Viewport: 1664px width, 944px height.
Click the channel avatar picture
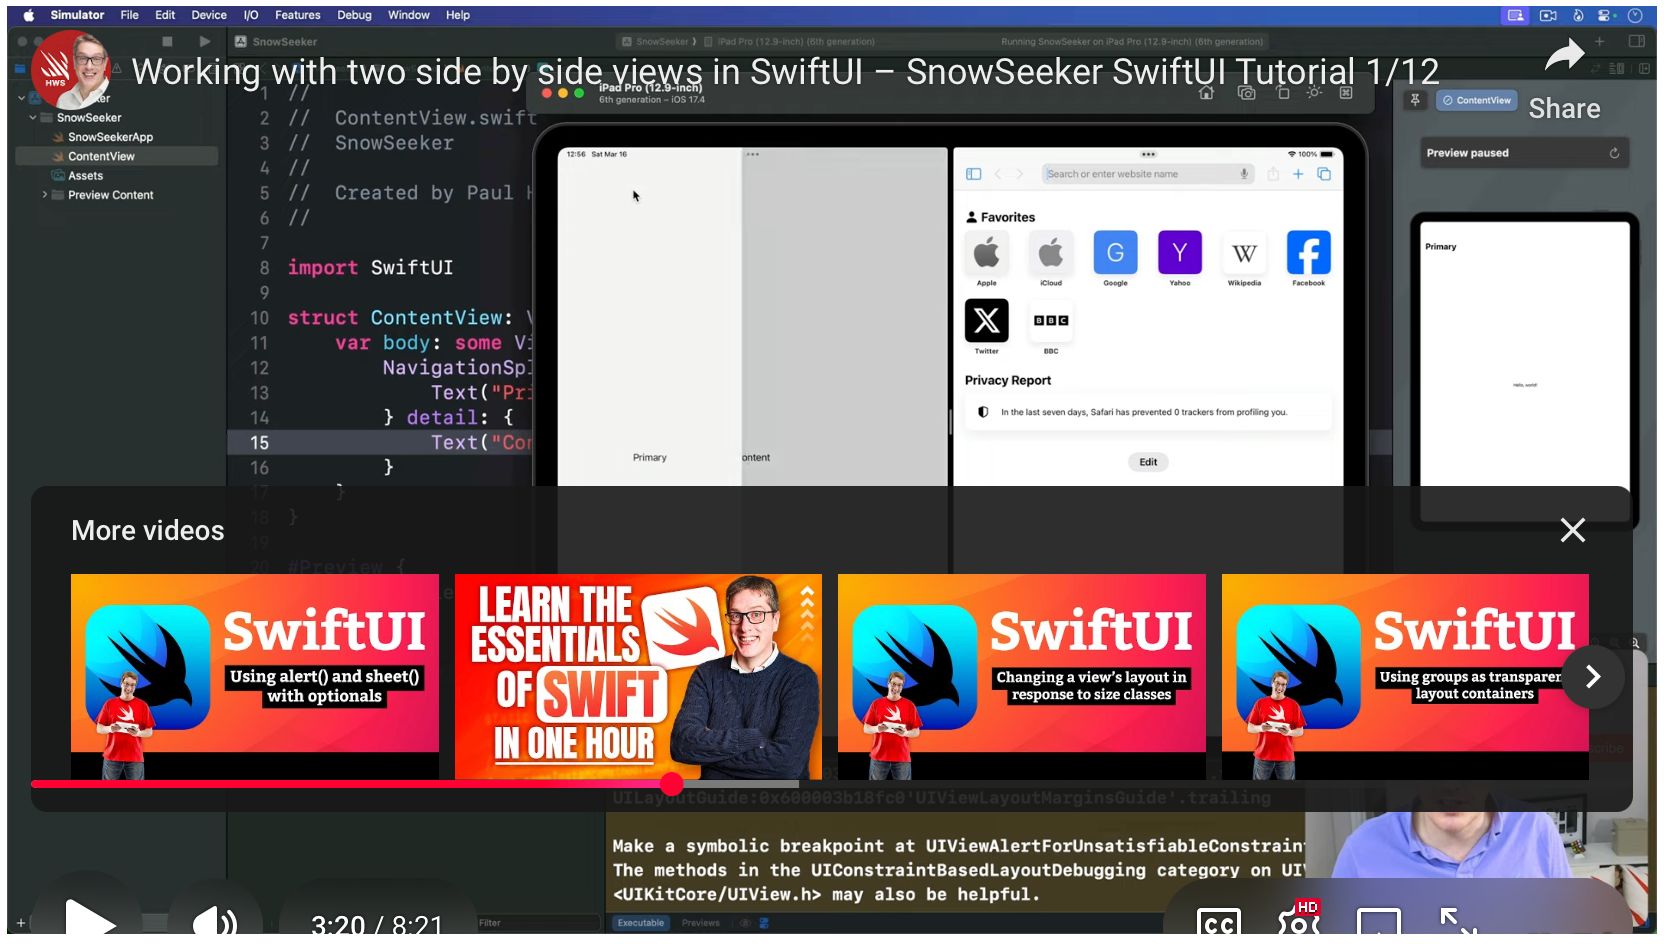tap(70, 70)
